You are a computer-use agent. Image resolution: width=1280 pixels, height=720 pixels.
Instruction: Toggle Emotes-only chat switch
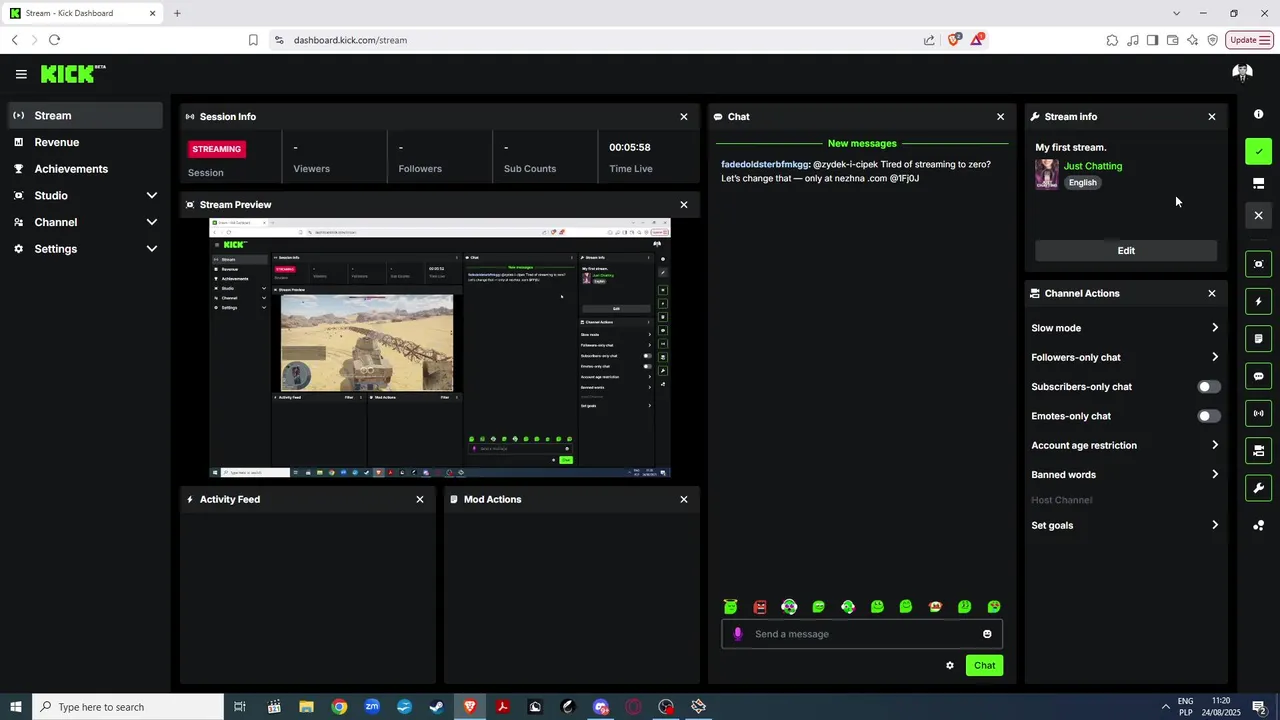tap(1209, 416)
